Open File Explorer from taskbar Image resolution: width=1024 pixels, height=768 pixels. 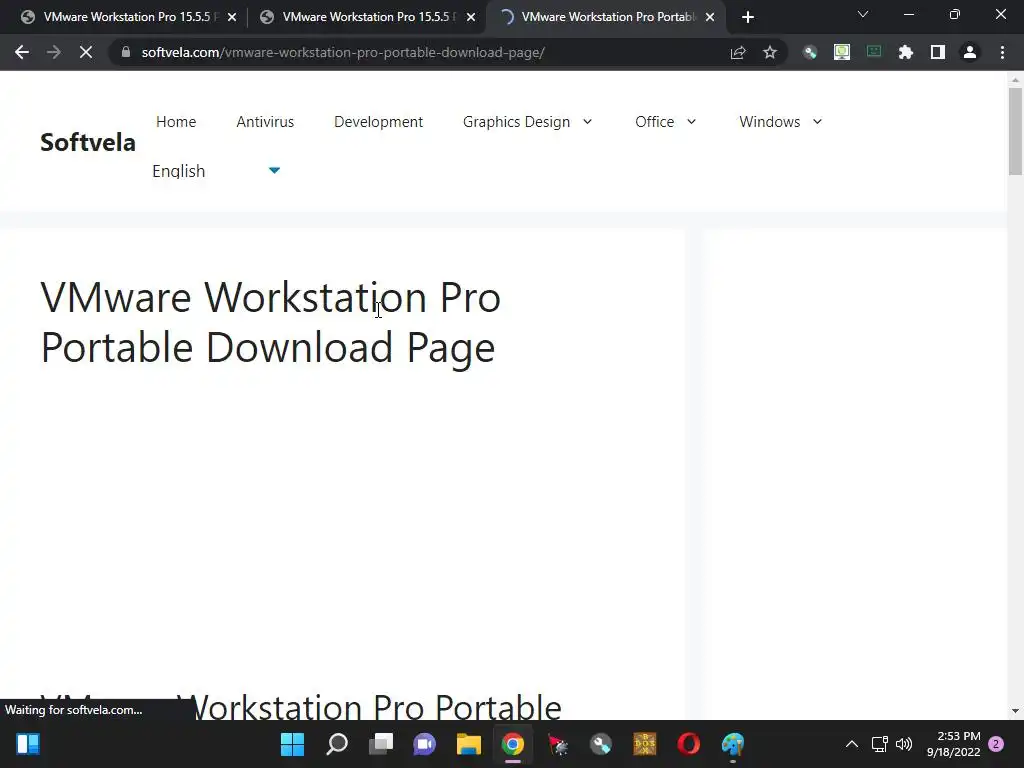point(469,744)
